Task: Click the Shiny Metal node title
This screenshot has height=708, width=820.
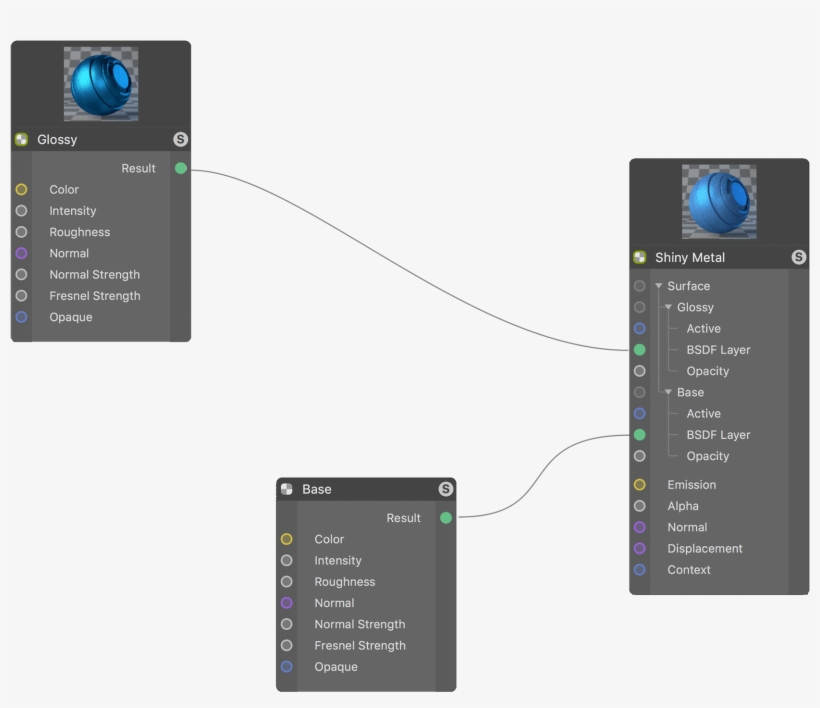Action: [690, 258]
